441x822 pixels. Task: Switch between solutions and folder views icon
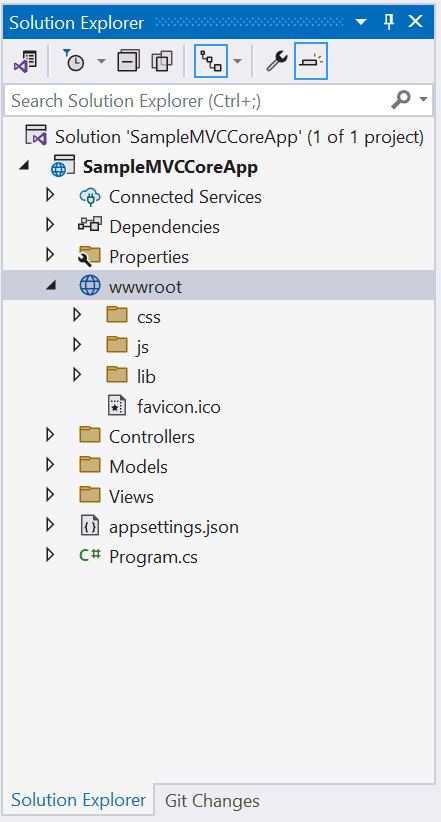point(25,61)
